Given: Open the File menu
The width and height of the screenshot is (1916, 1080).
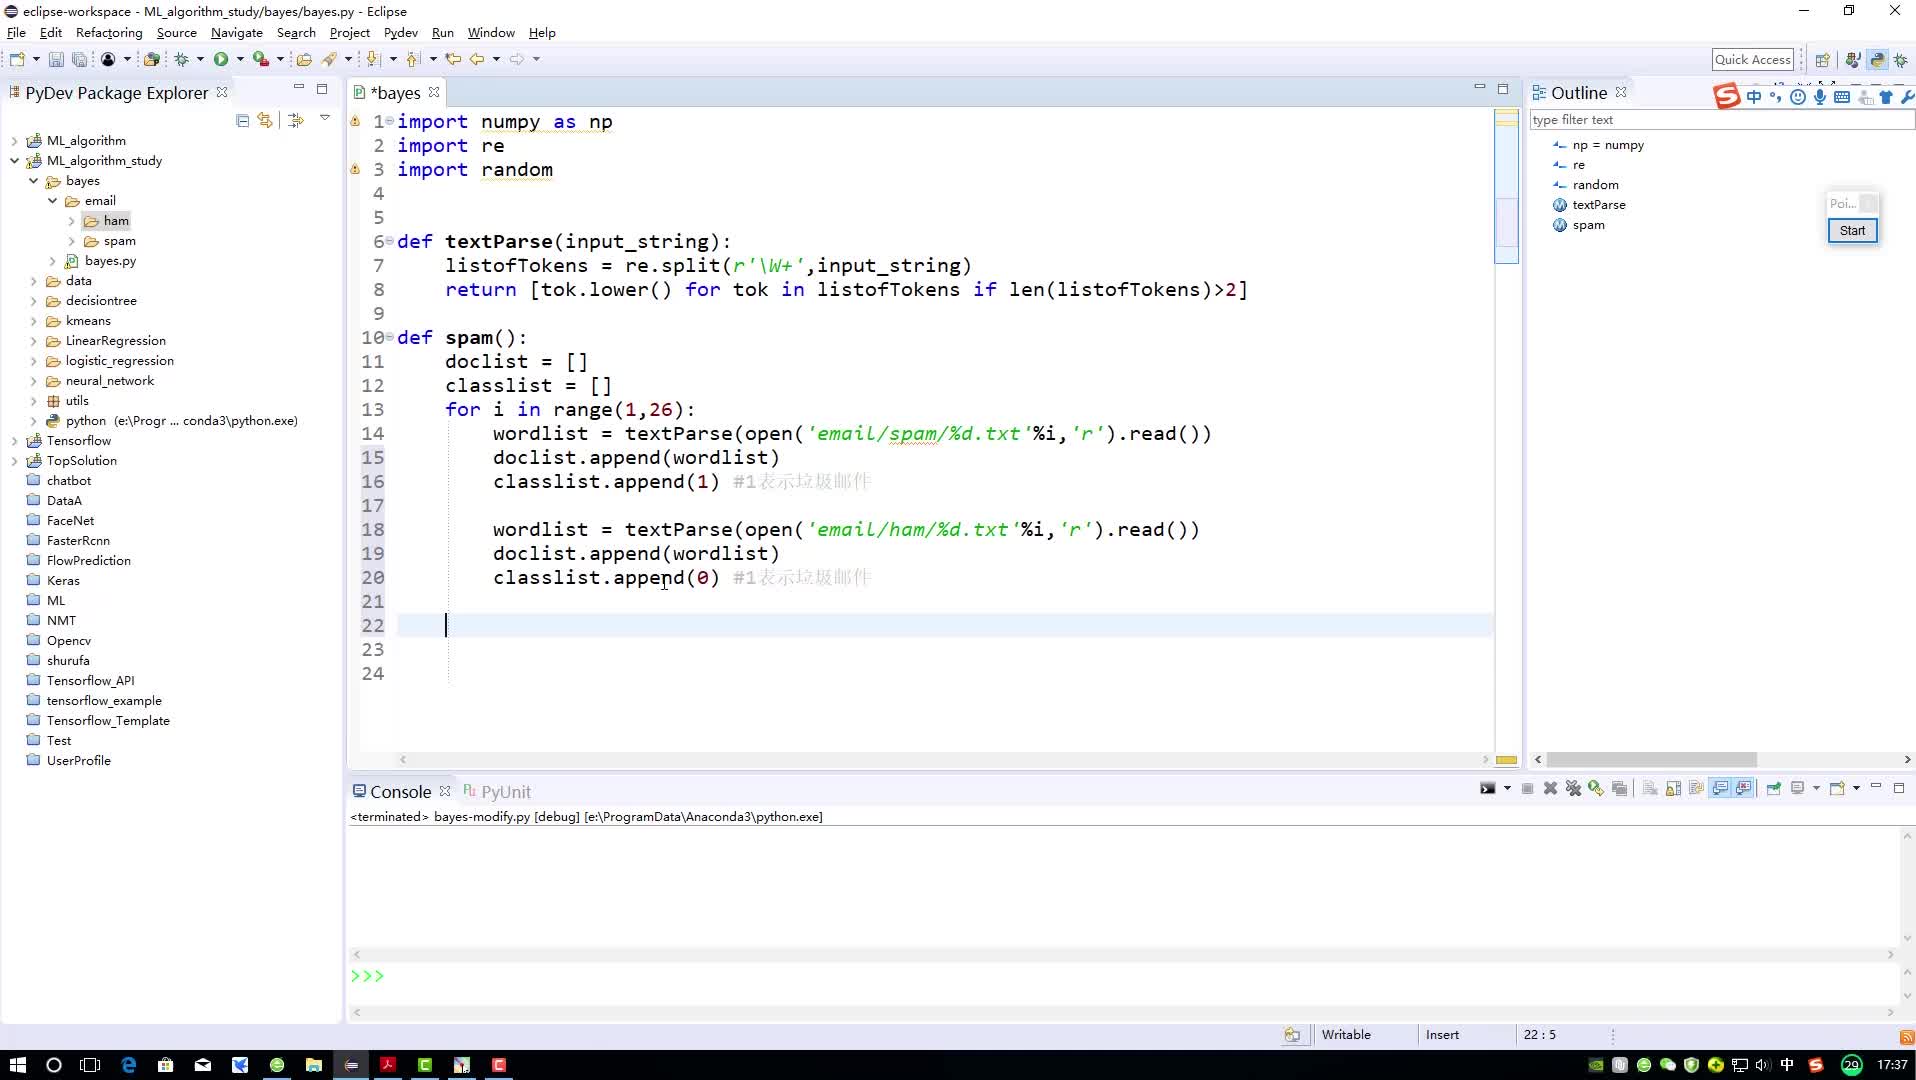Looking at the screenshot, I should coord(16,33).
